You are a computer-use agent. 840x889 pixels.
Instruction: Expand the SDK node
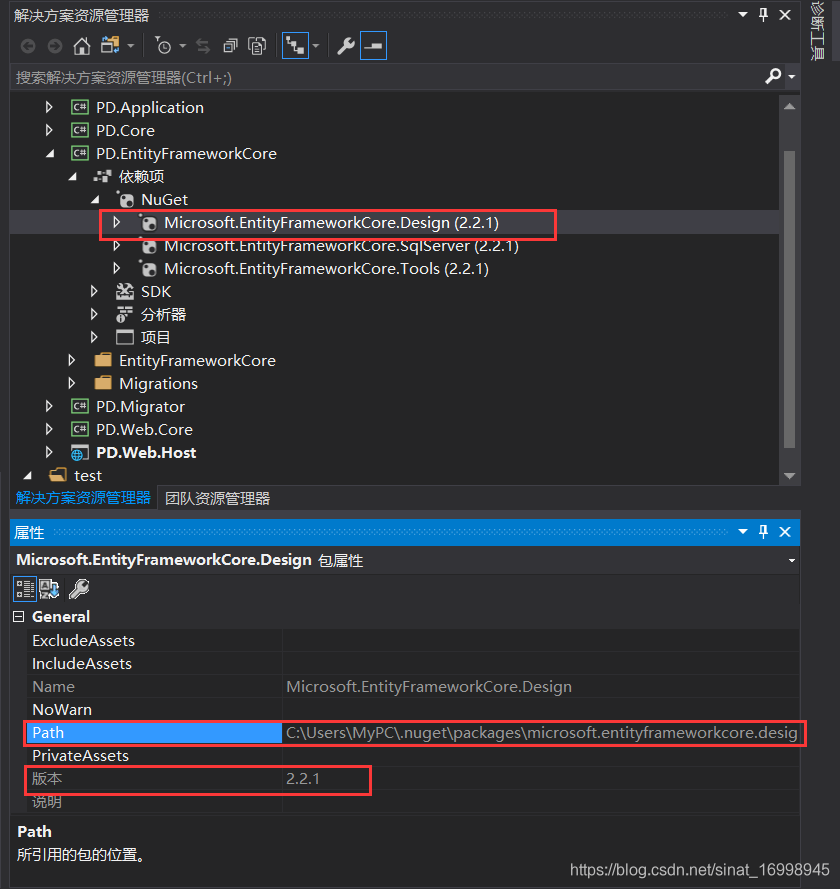[x=94, y=291]
